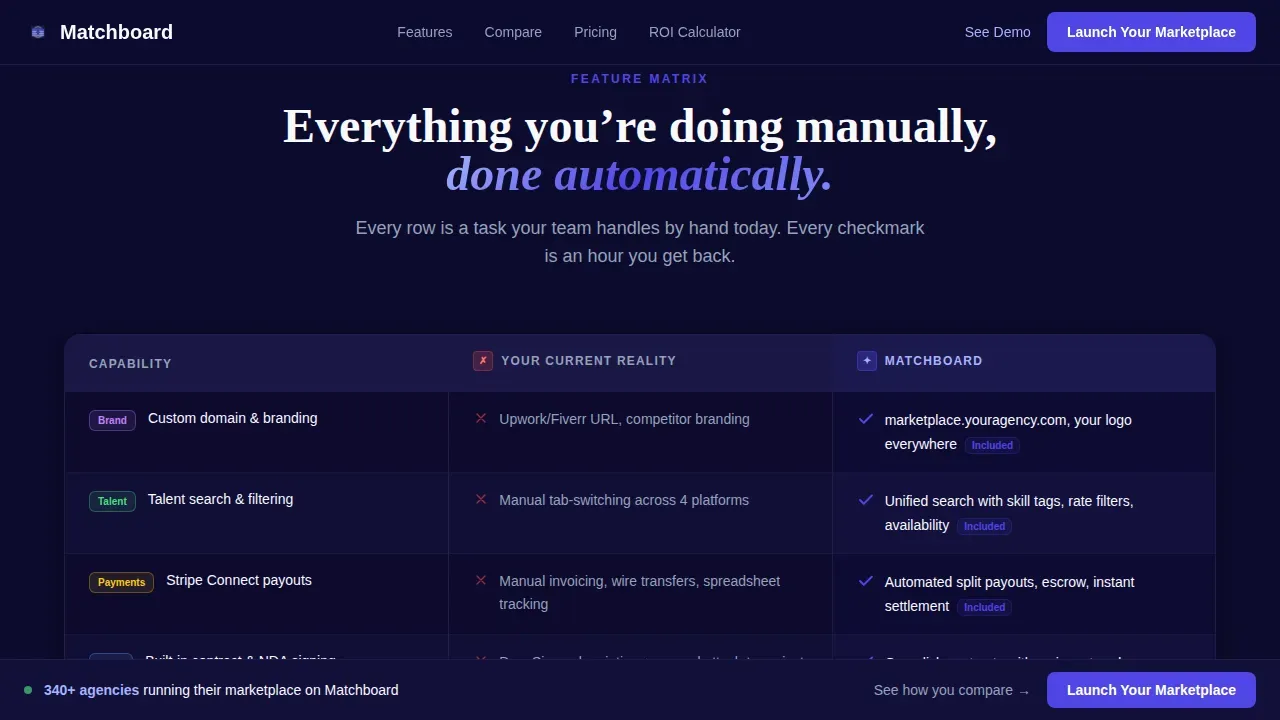Viewport: 1280px width, 720px height.
Task: Click the sparkle icon beside Matchboard column header
Action: click(x=867, y=361)
